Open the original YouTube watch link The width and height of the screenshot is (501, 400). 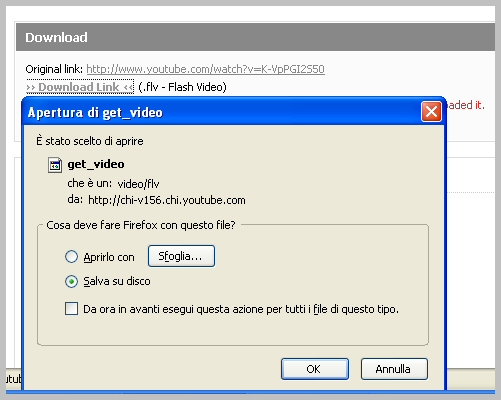click(205, 69)
